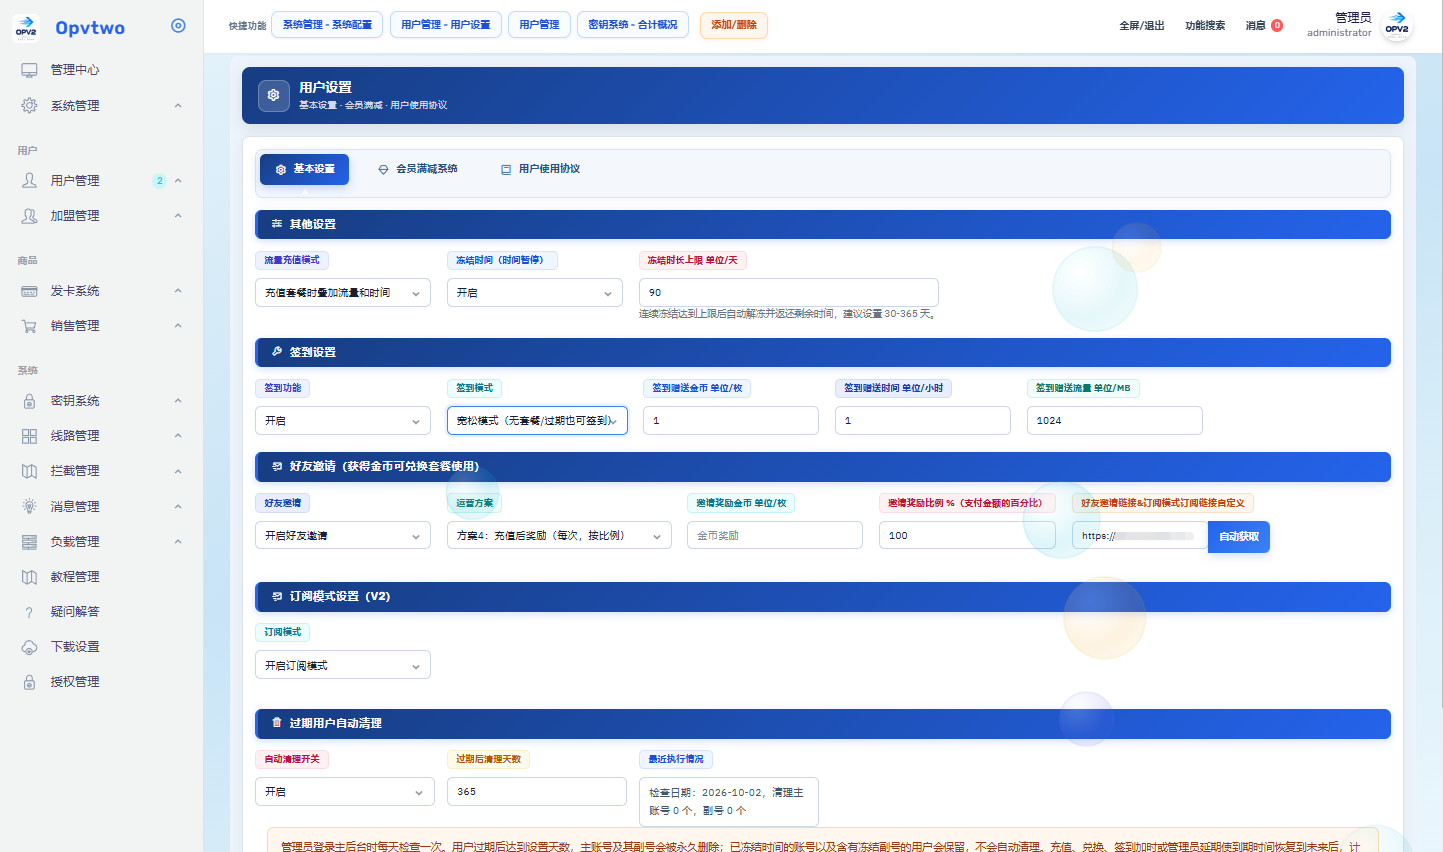
Task: Click the gear icon next to 系统管理
Action: point(29,105)
